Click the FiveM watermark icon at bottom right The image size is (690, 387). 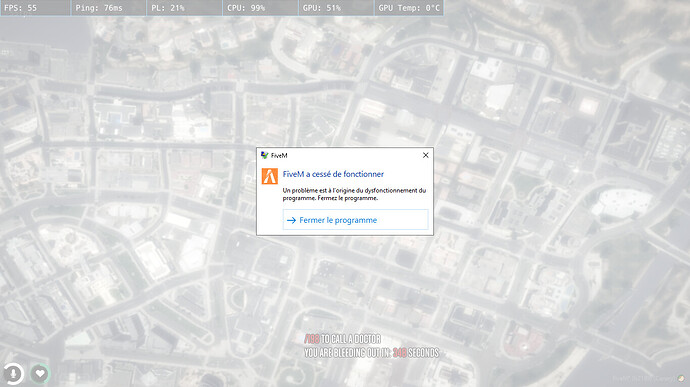coord(681,379)
